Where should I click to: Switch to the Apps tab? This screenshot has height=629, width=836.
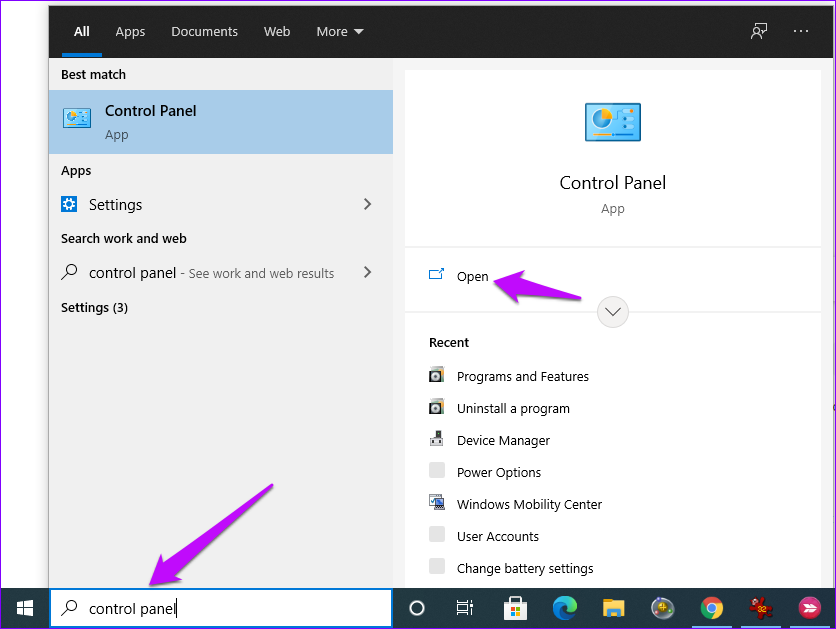tap(130, 31)
